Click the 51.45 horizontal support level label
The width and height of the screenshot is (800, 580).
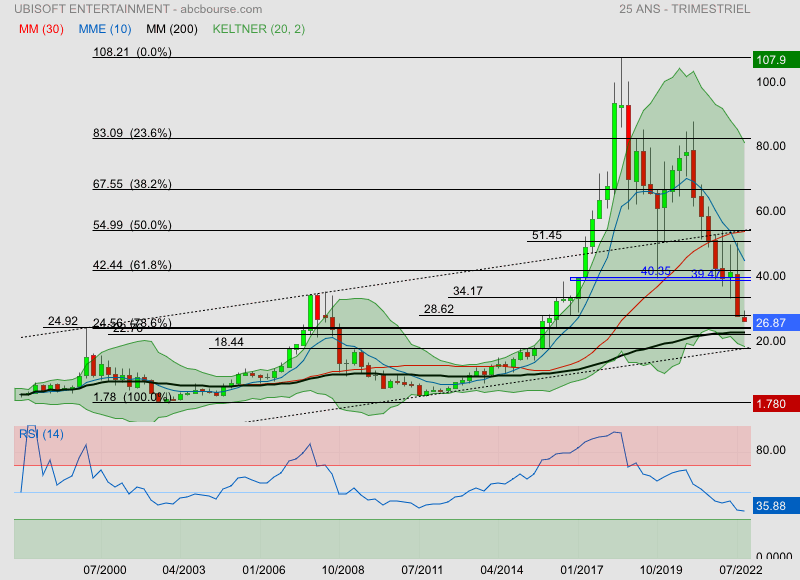(547, 235)
